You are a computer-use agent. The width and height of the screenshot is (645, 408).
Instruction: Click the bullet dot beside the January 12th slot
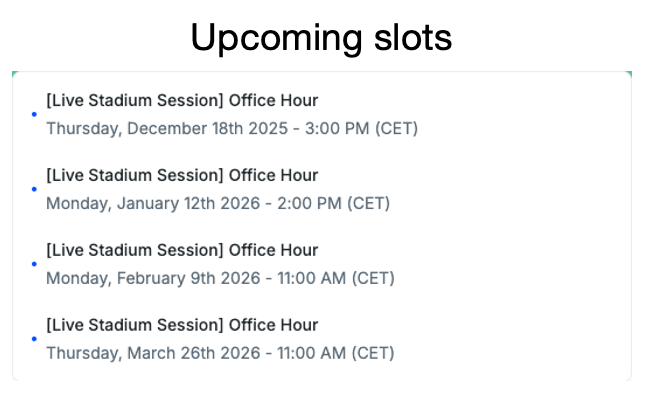(x=34, y=189)
